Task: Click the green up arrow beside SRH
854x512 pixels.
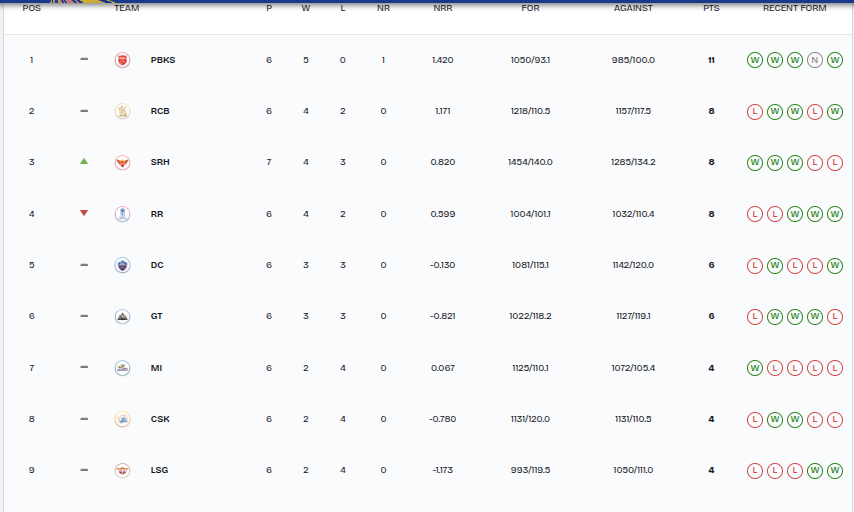Action: tap(84, 161)
